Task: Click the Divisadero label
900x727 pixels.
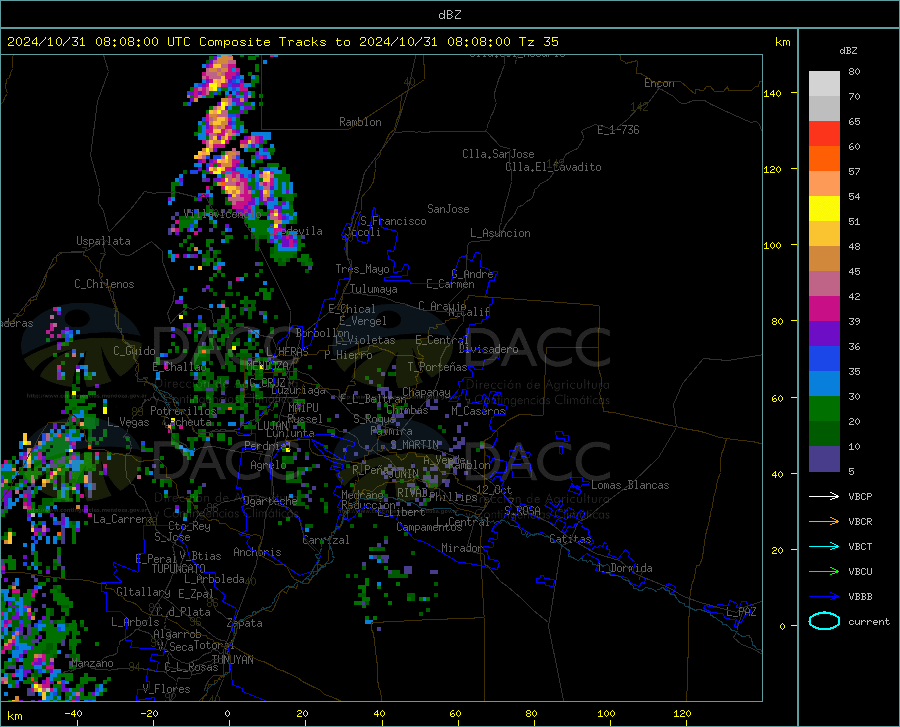Action: 488,349
